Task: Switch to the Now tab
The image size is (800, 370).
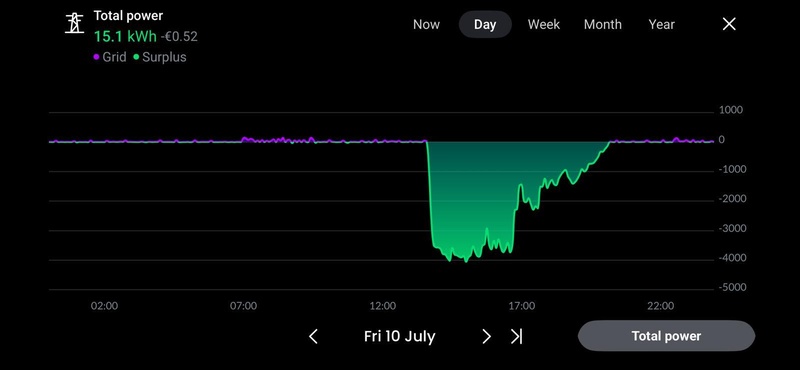Action: click(426, 24)
